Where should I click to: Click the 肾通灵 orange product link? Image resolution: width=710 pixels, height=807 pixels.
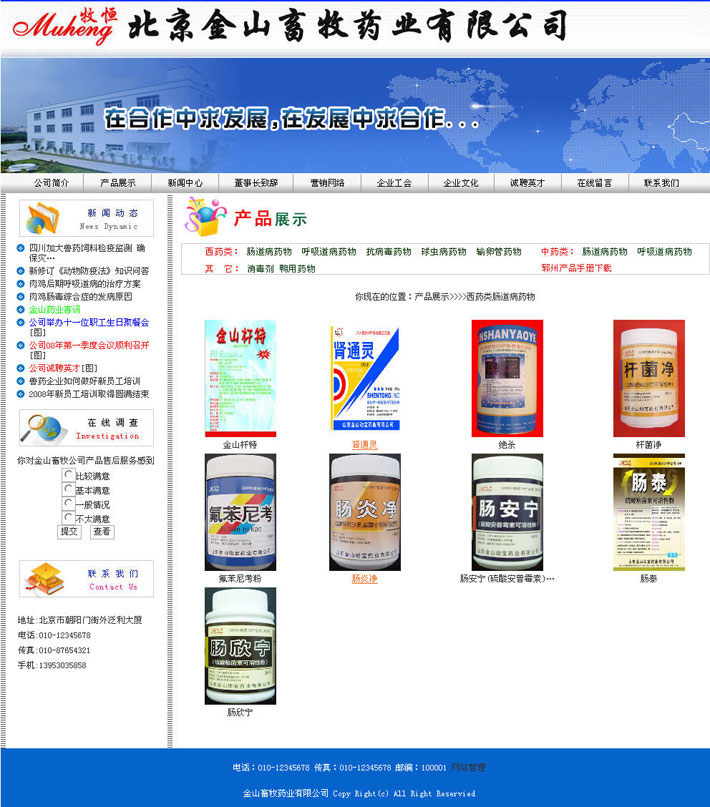tap(365, 445)
